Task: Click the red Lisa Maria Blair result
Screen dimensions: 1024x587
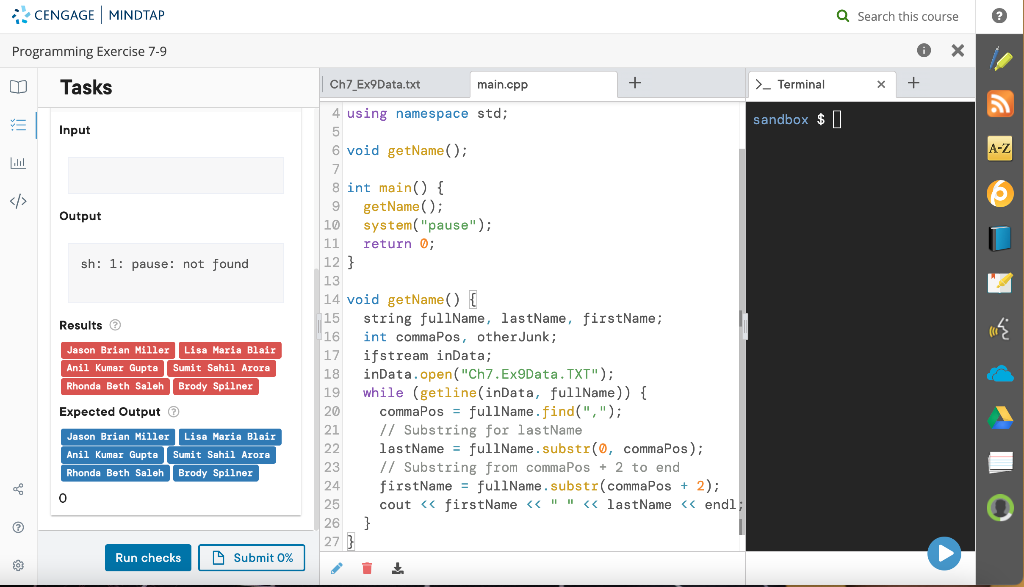Action: pyautogui.click(x=230, y=350)
